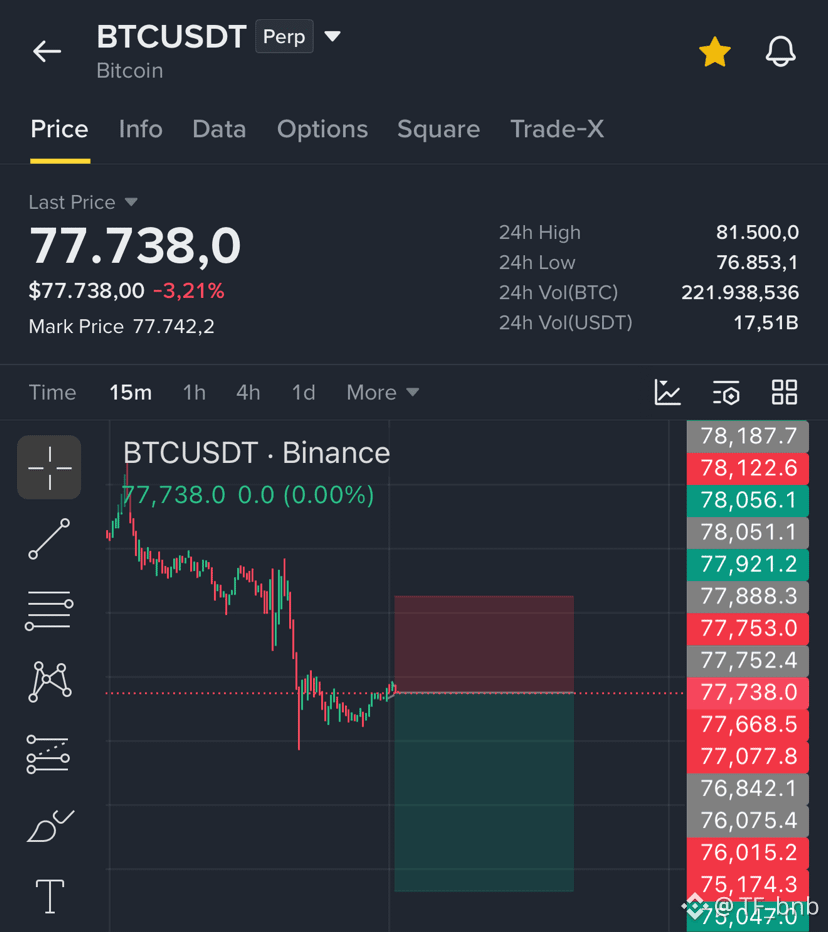The height and width of the screenshot is (932, 828).
Task: Click the red 77,077.8 price label
Action: [x=748, y=757]
